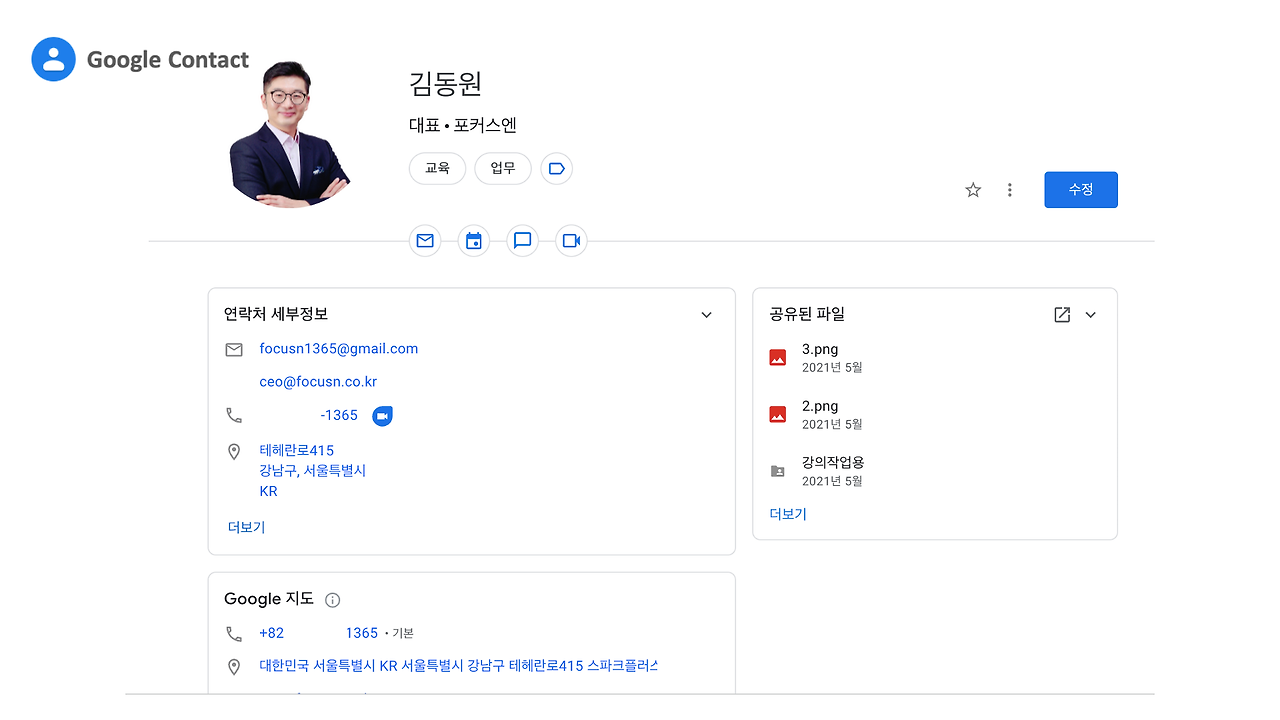Image resolution: width=1280 pixels, height=720 pixels.
Task: Toggle the star to favorite this contact
Action: click(x=972, y=189)
